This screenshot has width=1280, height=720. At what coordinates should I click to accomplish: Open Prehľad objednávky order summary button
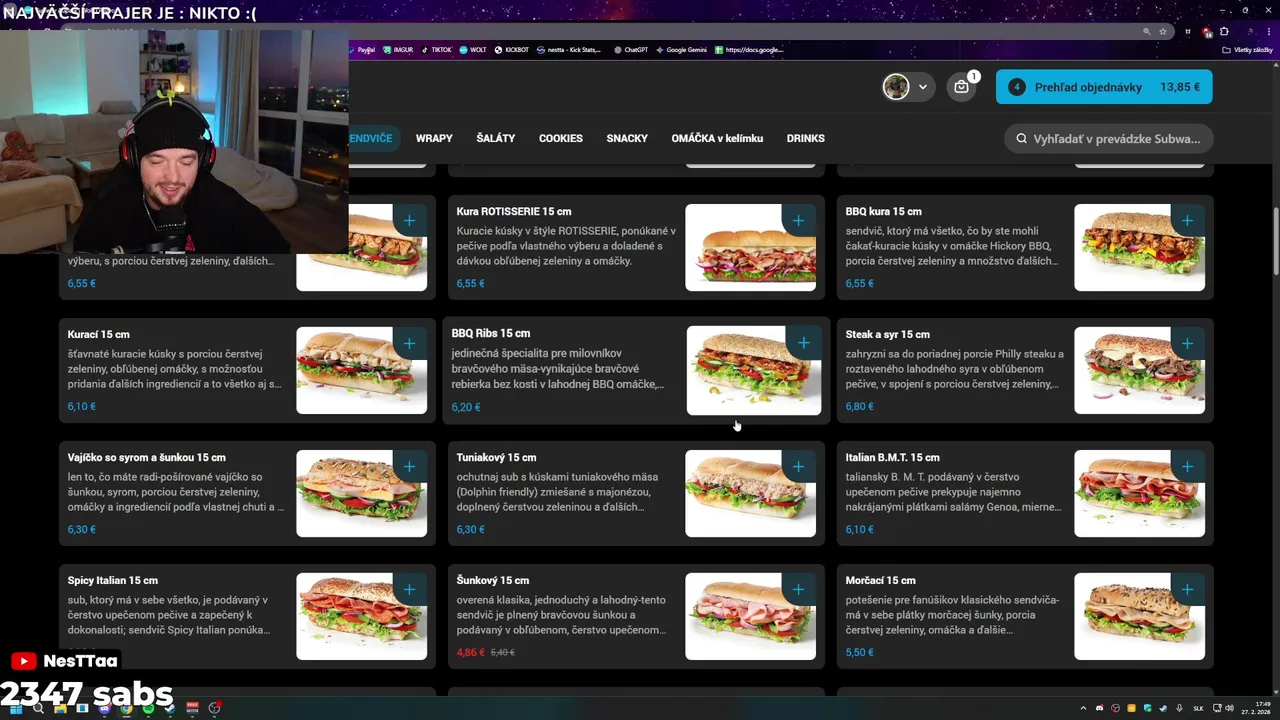[1104, 87]
